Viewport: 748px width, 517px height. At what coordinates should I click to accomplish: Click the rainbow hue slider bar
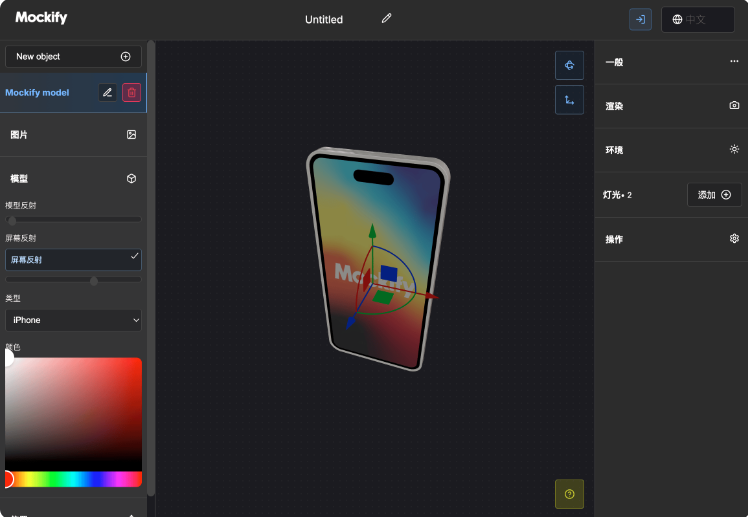[x=73, y=479]
